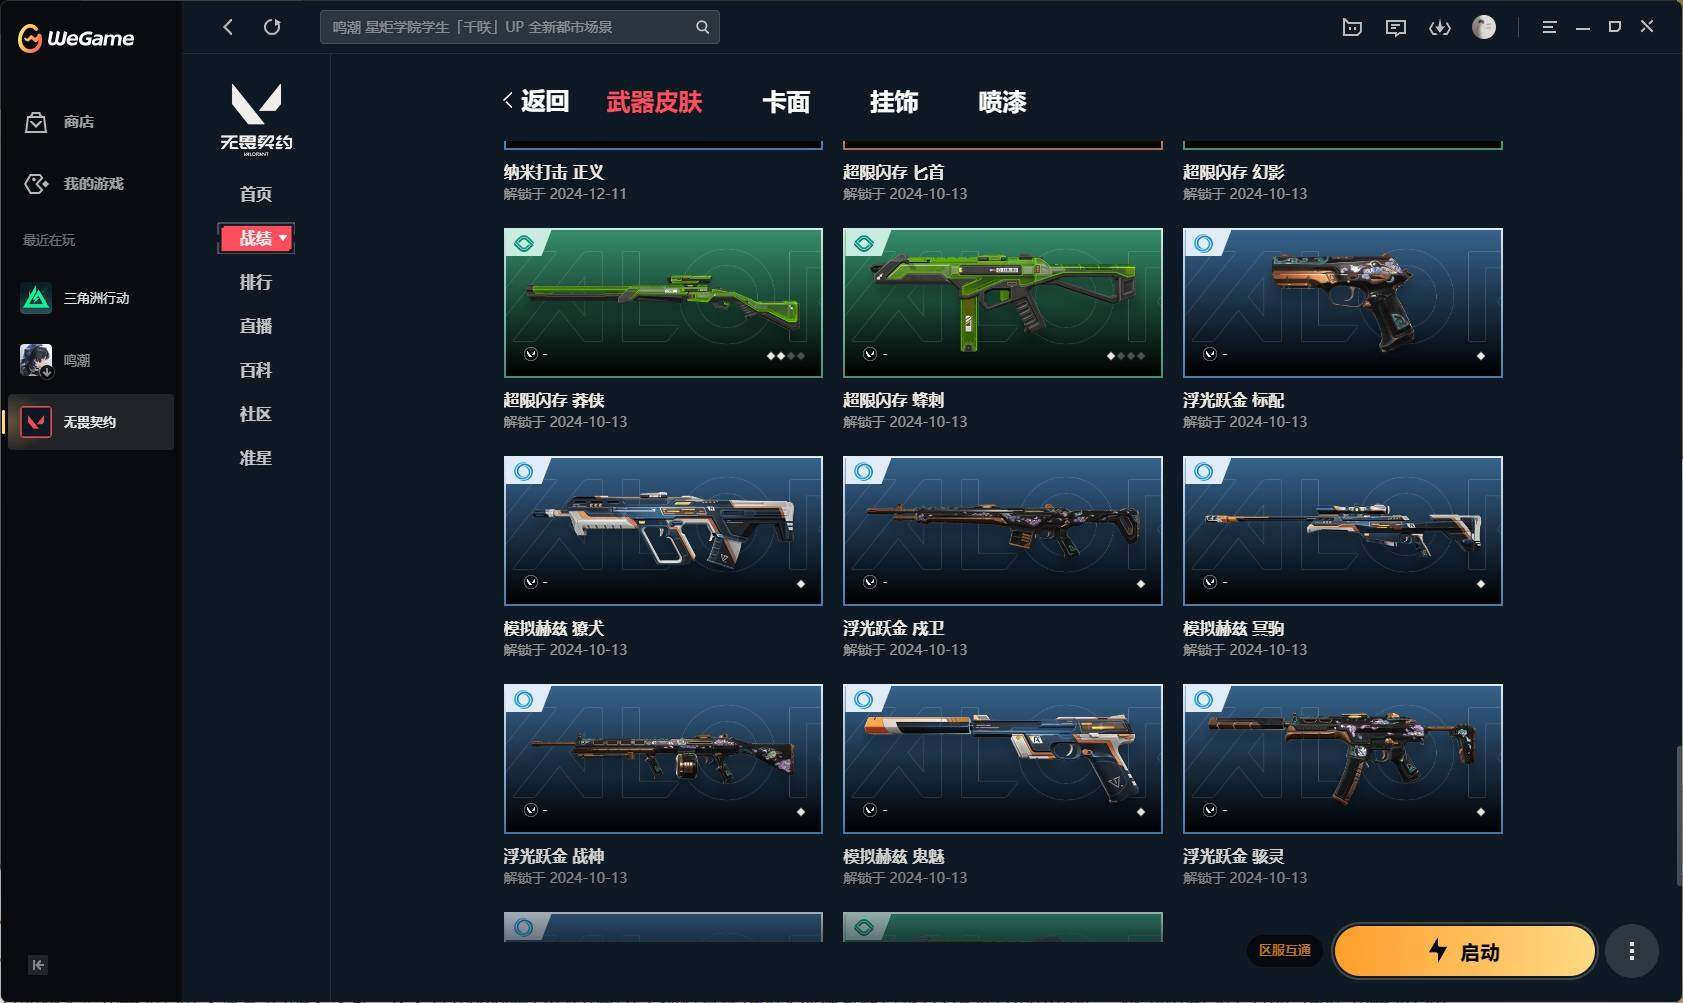This screenshot has height=1003, width=1683.
Task: Click the WeGame logo
Action: click(76, 38)
